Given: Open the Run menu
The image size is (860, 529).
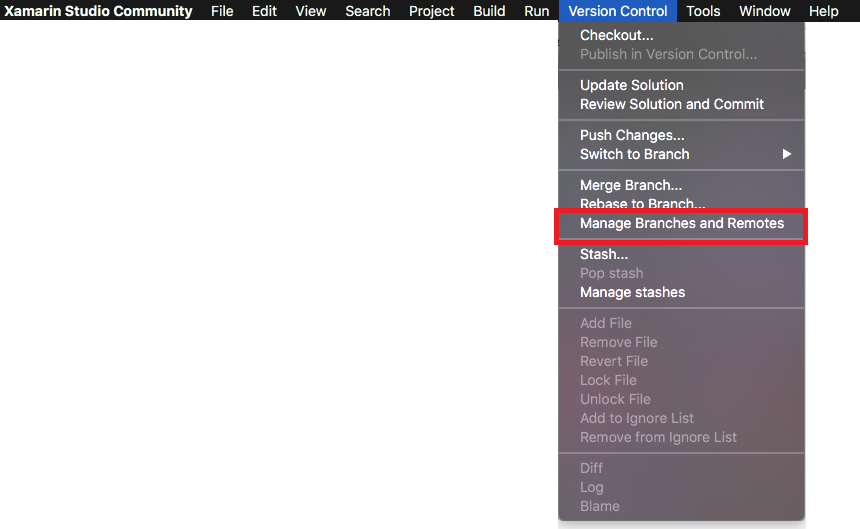Looking at the screenshot, I should pos(536,11).
